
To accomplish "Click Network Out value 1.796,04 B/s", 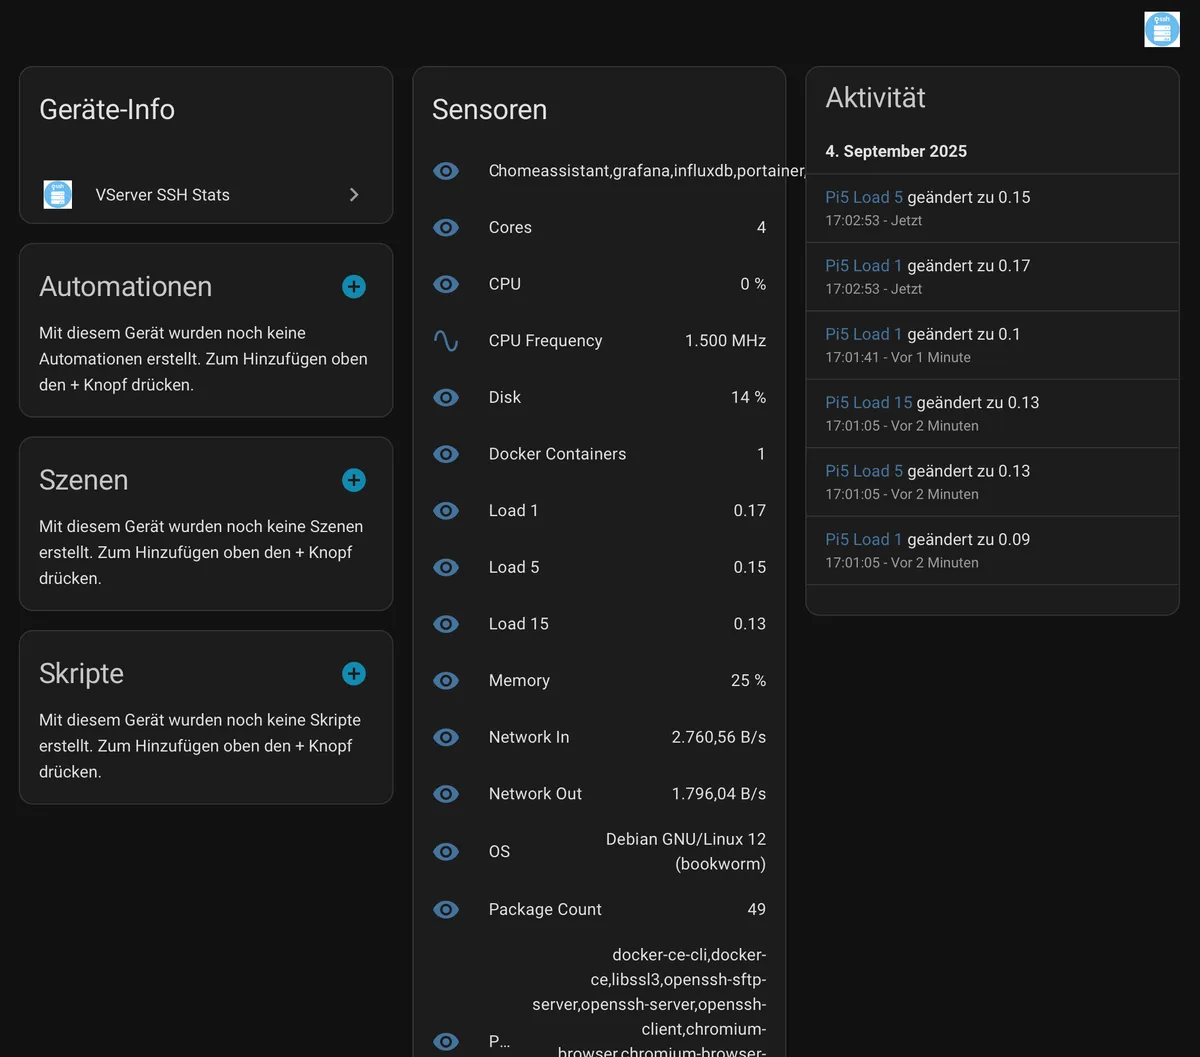I will point(719,794).
